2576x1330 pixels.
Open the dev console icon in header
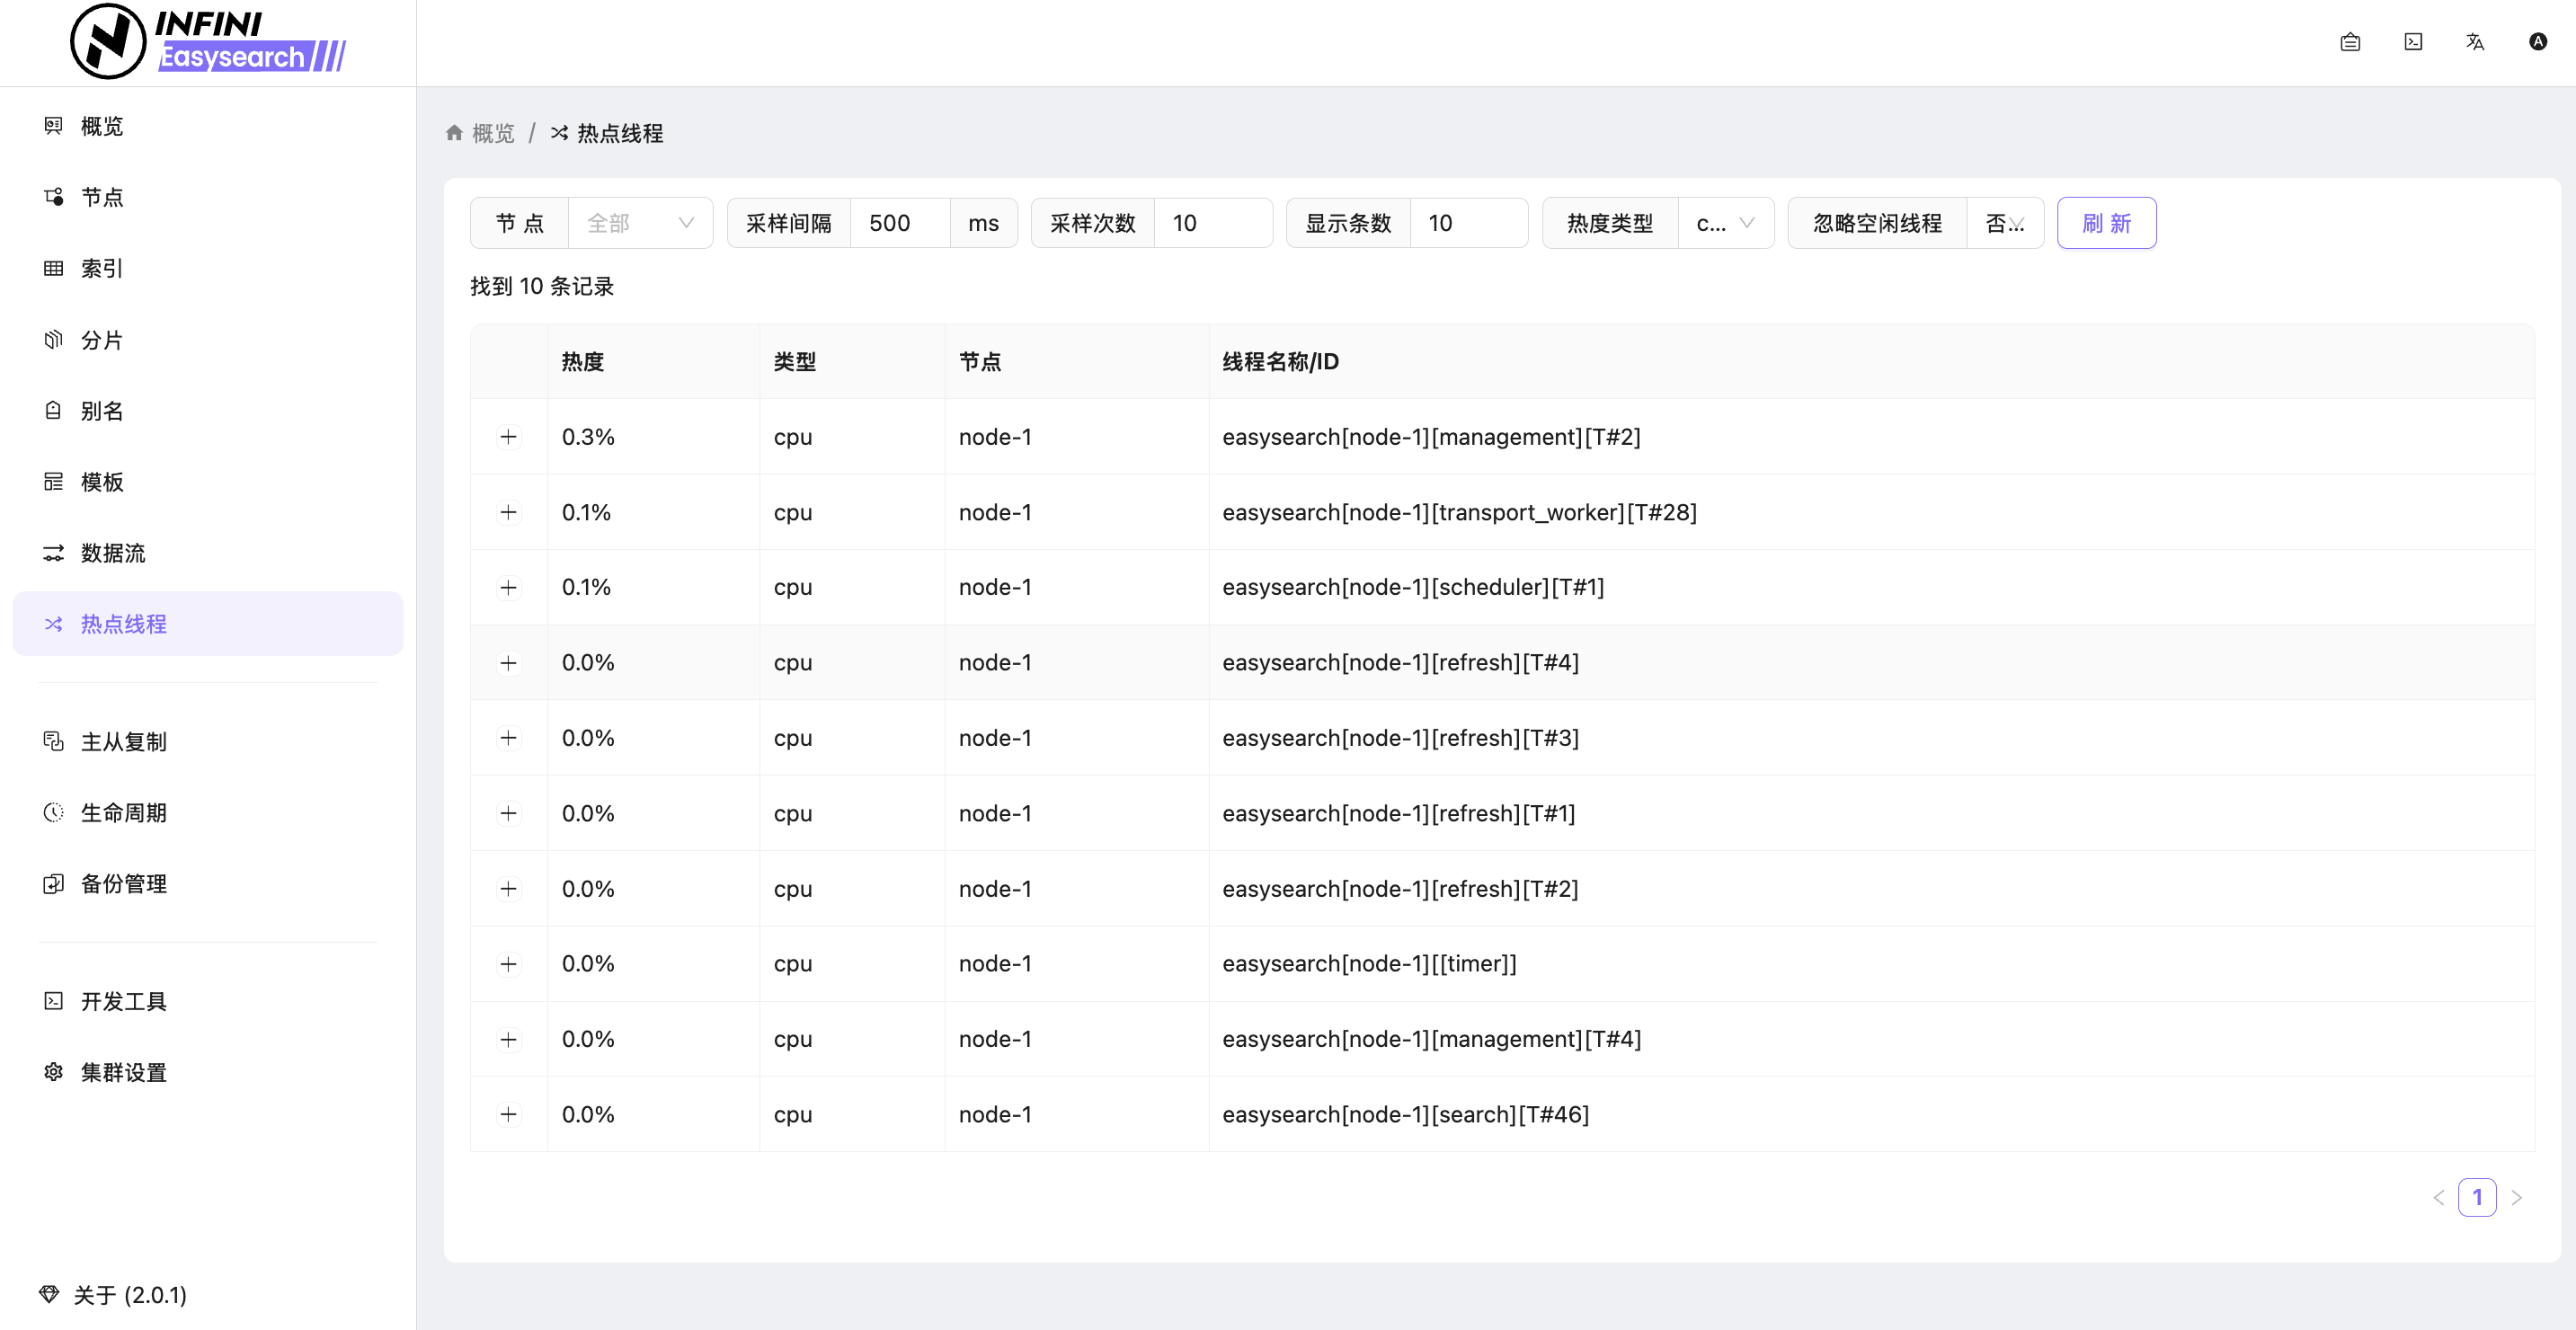click(x=2413, y=42)
